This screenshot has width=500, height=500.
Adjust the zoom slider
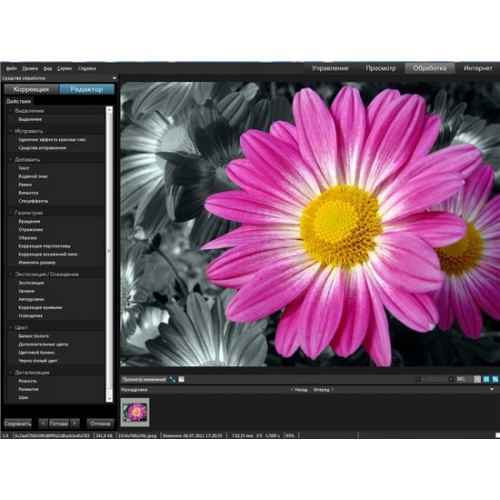click(434, 379)
